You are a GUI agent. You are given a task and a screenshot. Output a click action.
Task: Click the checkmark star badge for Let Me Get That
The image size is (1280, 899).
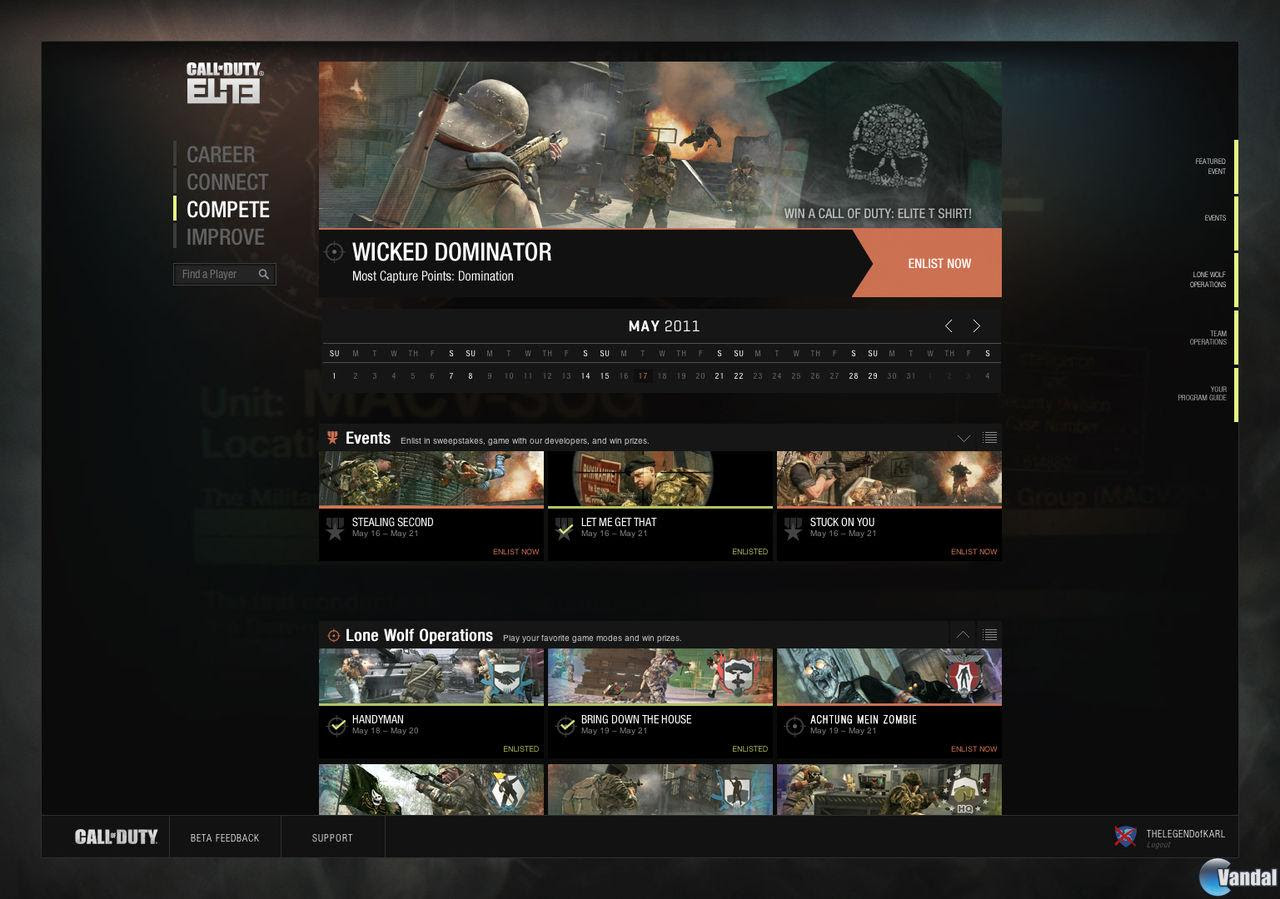pos(564,529)
